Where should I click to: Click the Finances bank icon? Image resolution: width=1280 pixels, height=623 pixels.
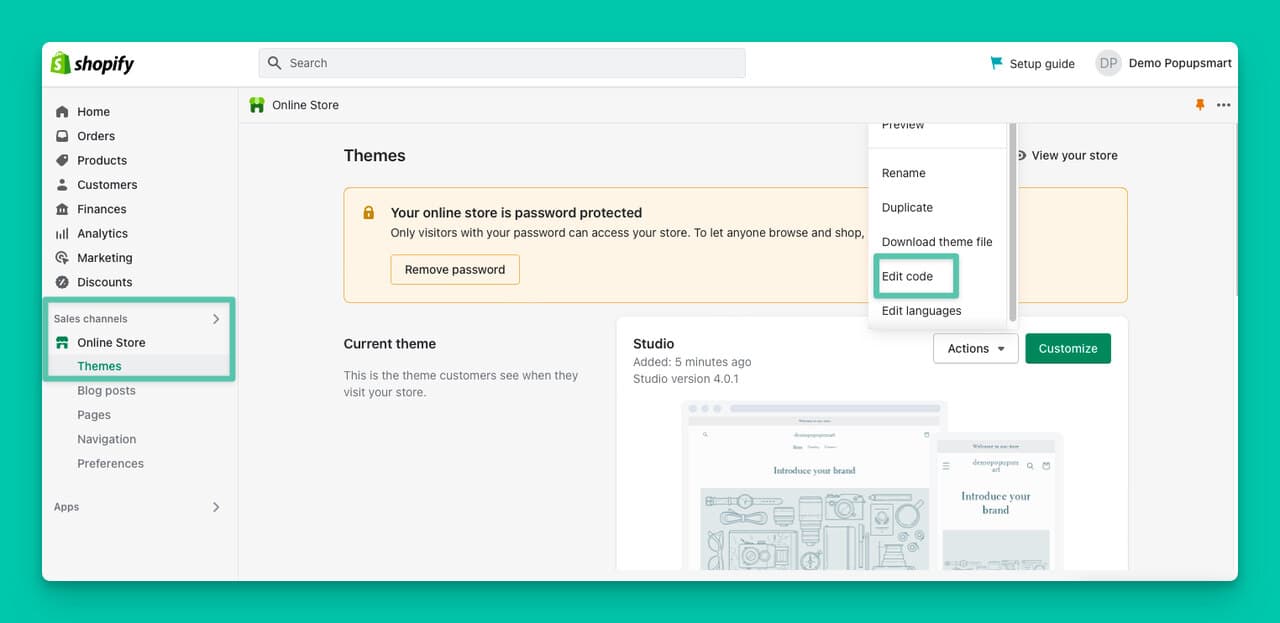(62, 209)
